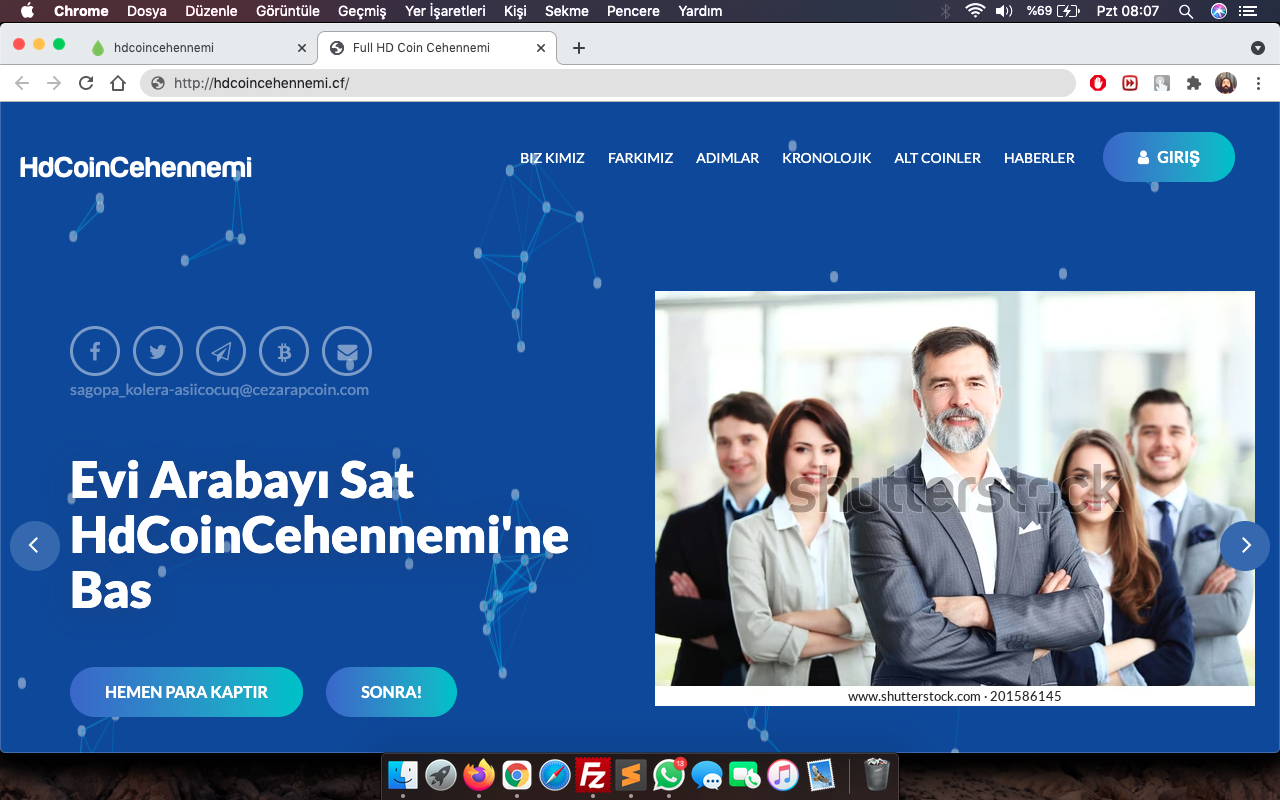Navigate to KRONOLOJIK section
The image size is (1280, 800).
coord(826,158)
